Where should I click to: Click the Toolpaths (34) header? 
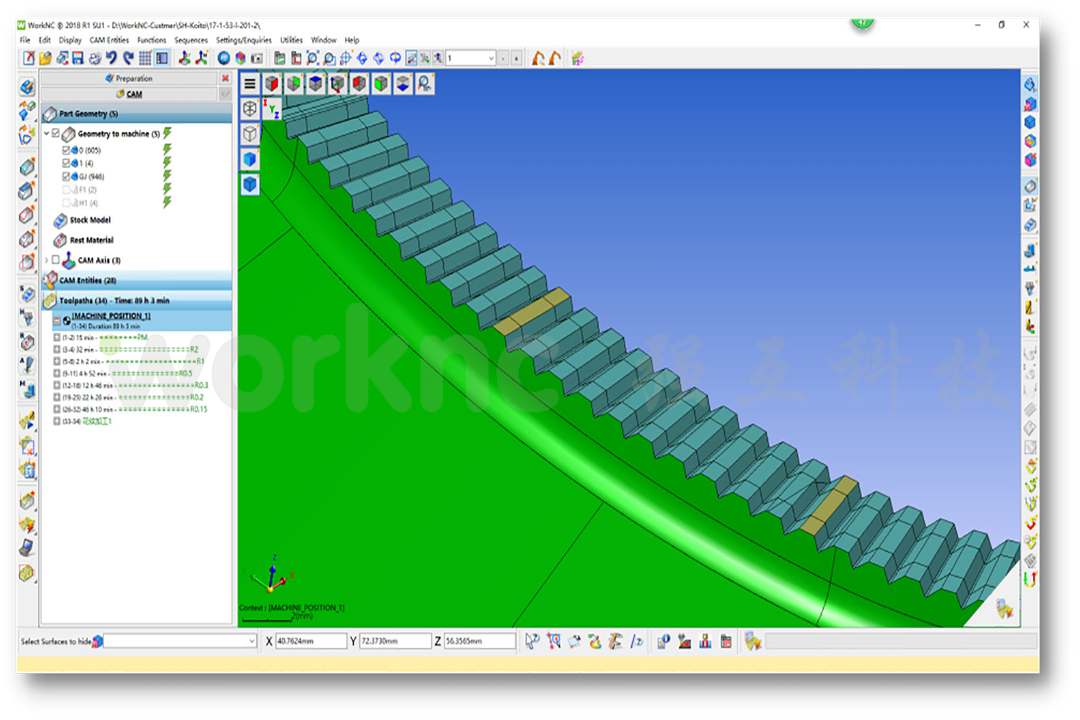136,301
